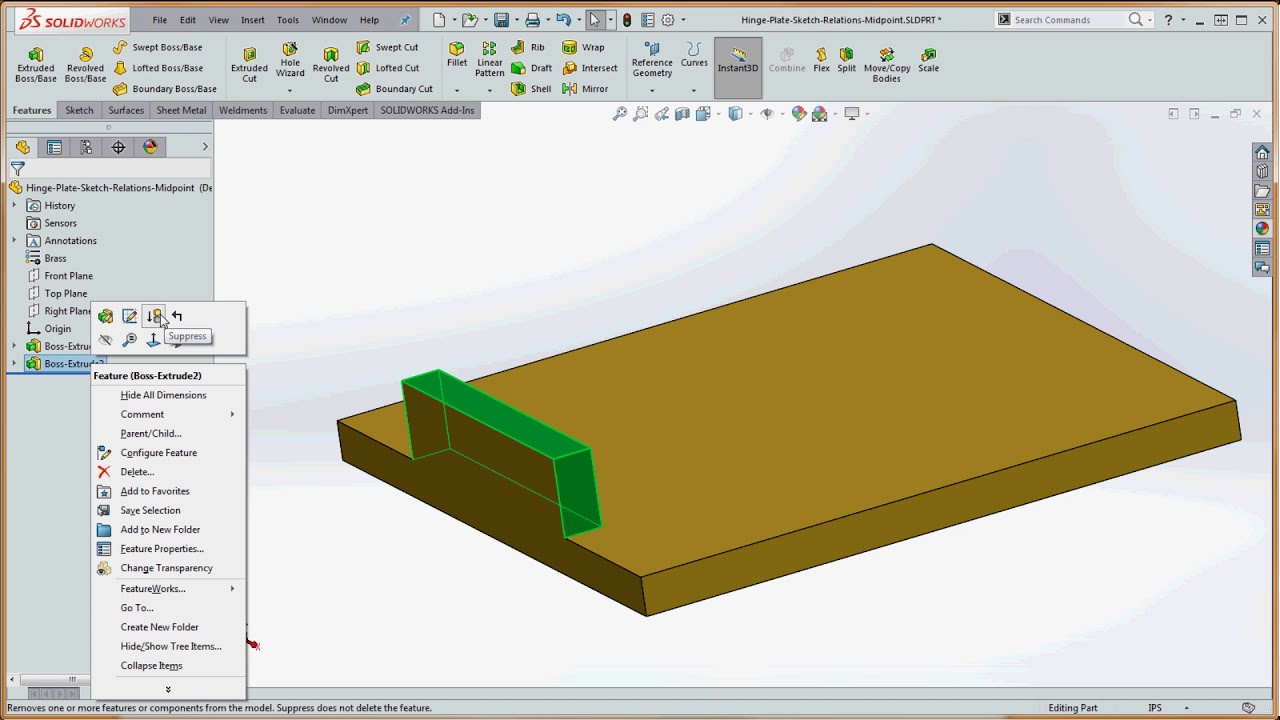Image resolution: width=1280 pixels, height=720 pixels.
Task: Click the IPS unit system in status bar
Action: click(x=1155, y=708)
